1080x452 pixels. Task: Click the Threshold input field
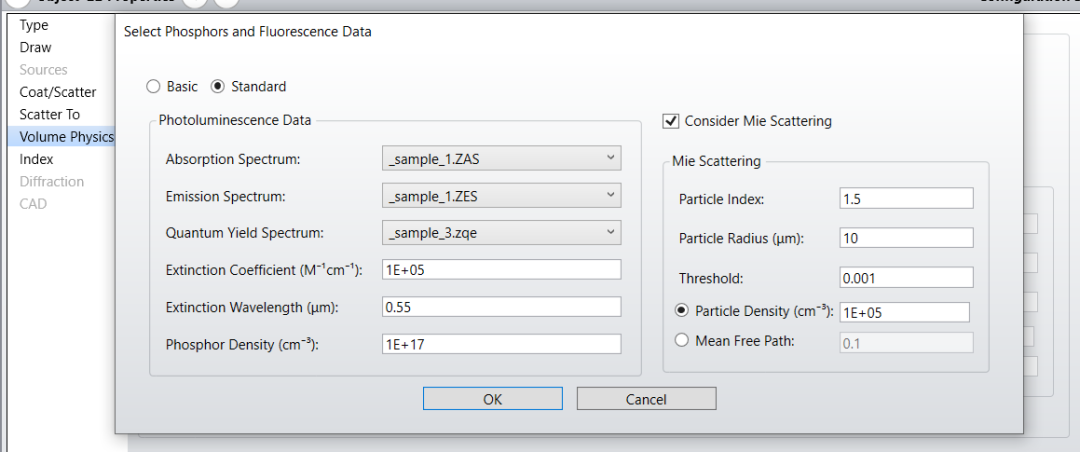(906, 276)
